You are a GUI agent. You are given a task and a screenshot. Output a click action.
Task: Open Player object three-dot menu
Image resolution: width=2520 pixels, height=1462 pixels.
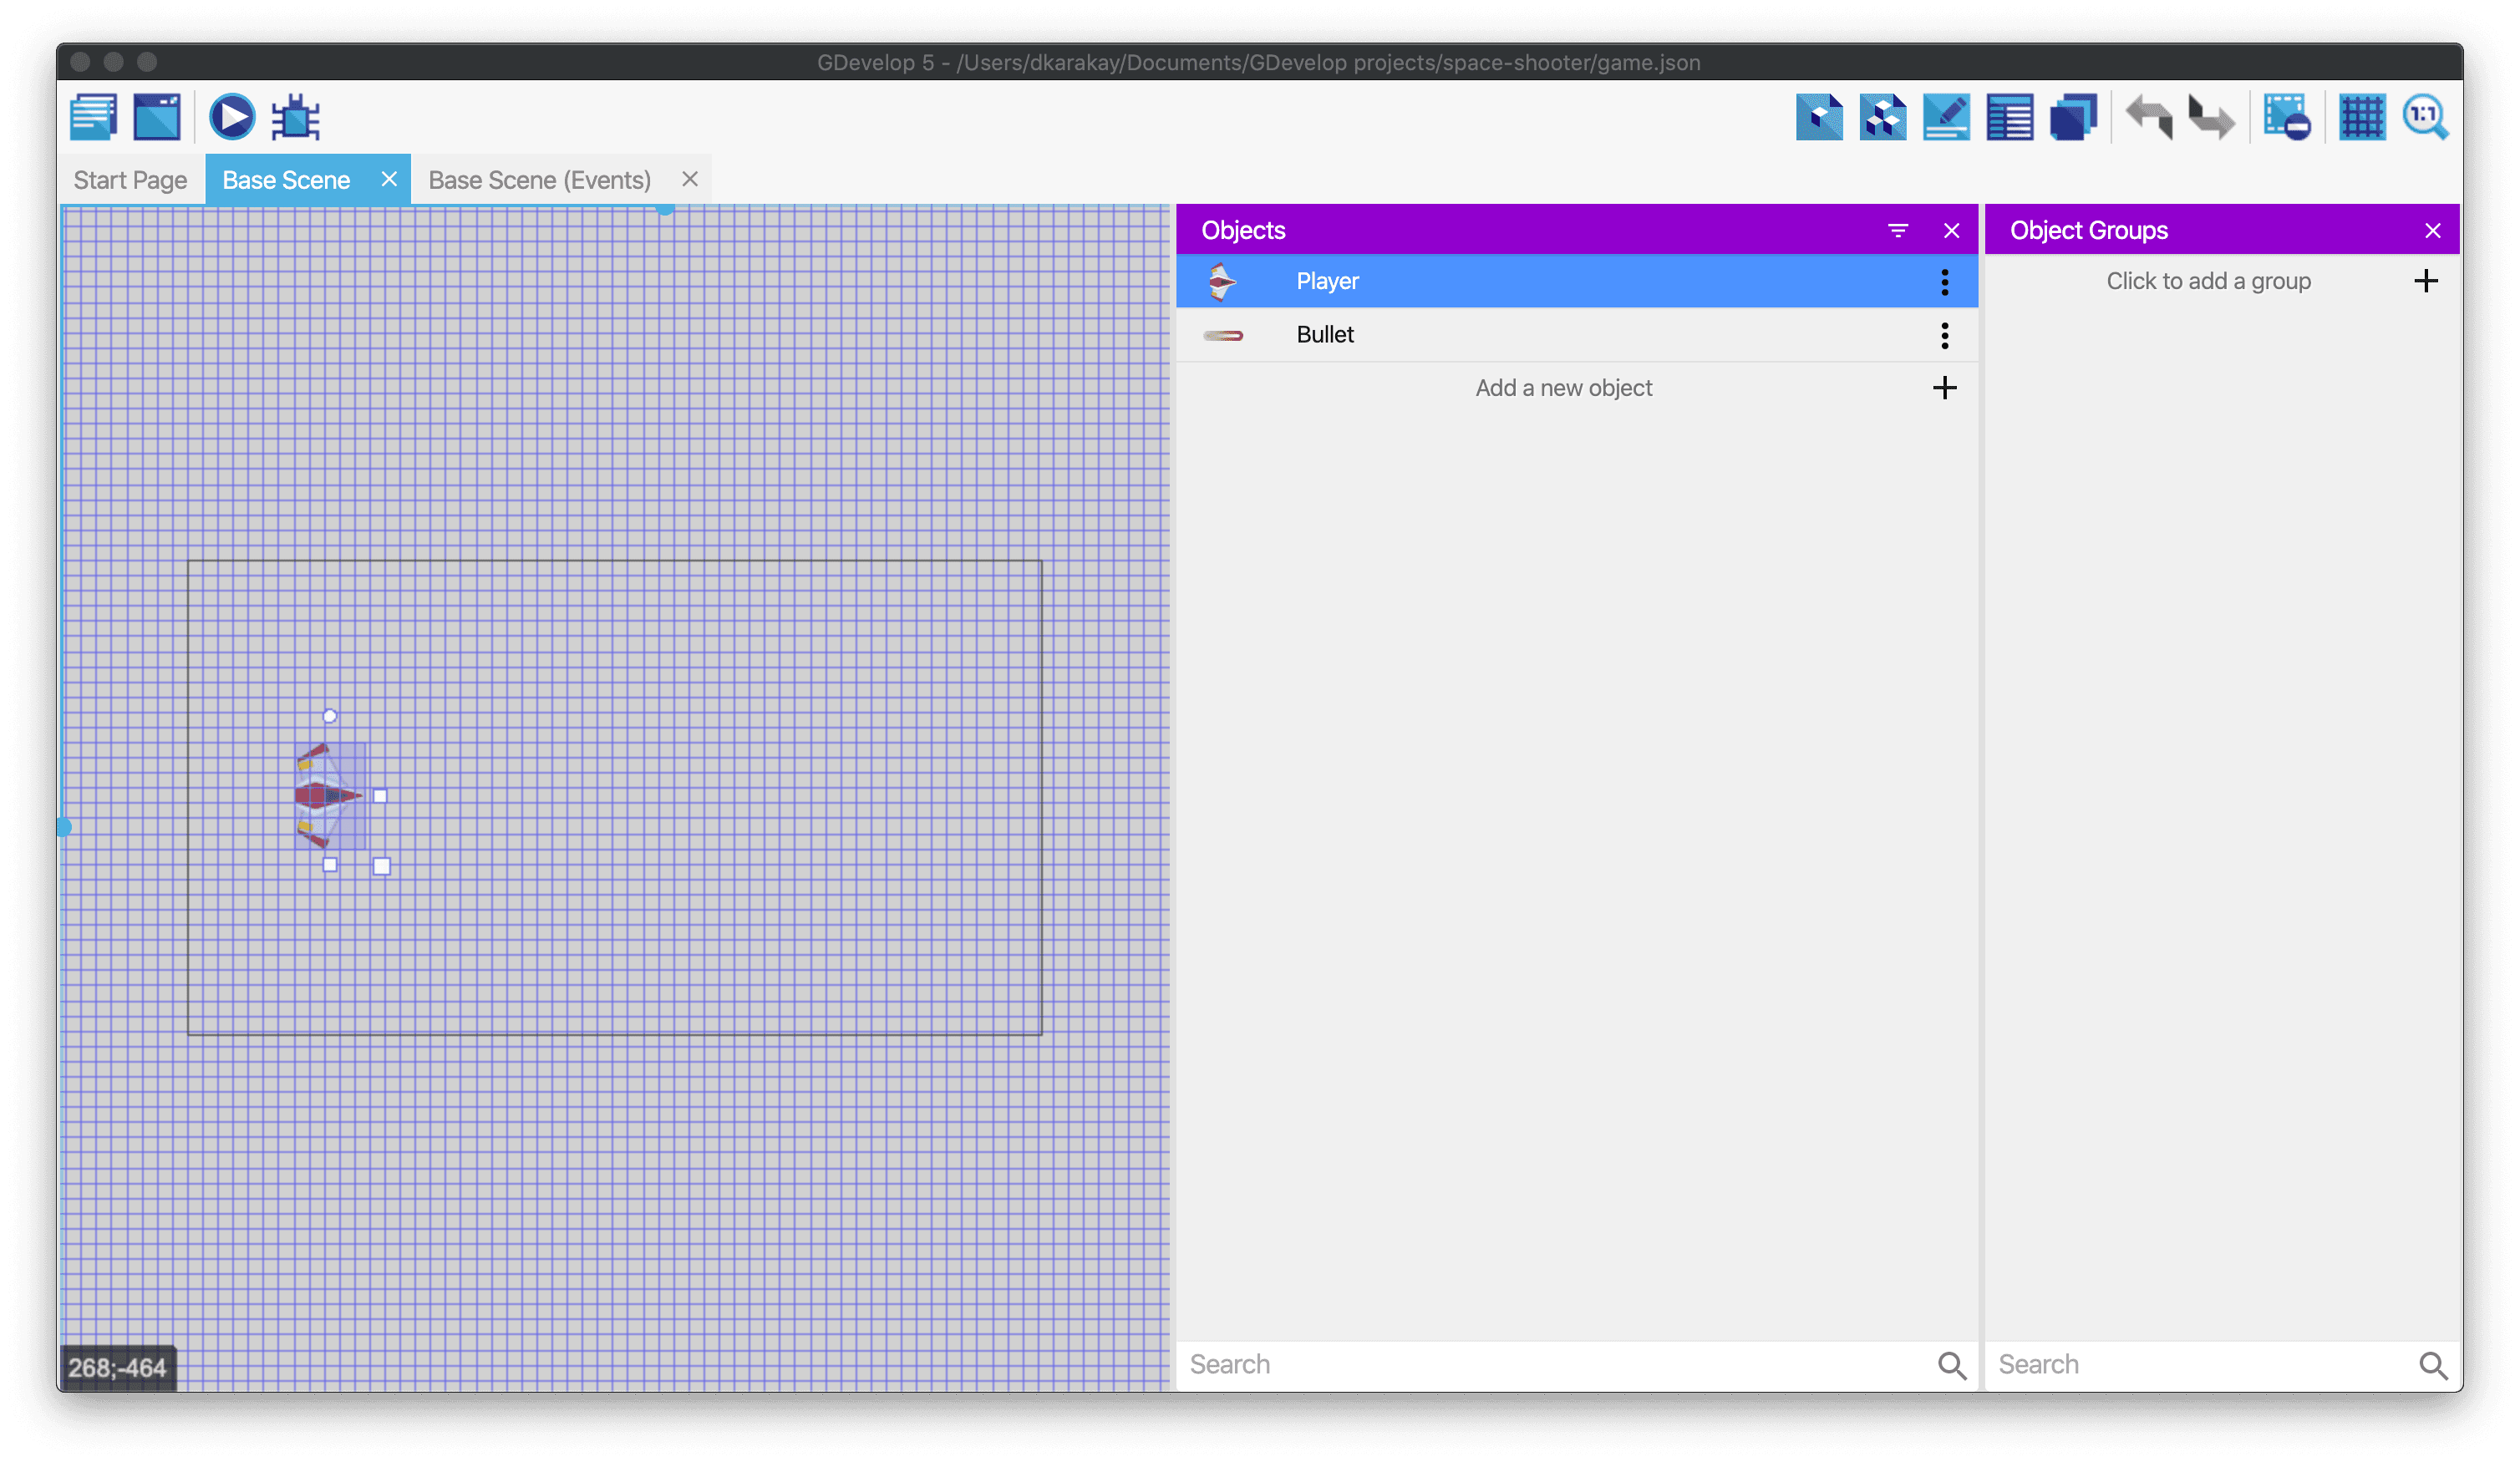(1944, 282)
